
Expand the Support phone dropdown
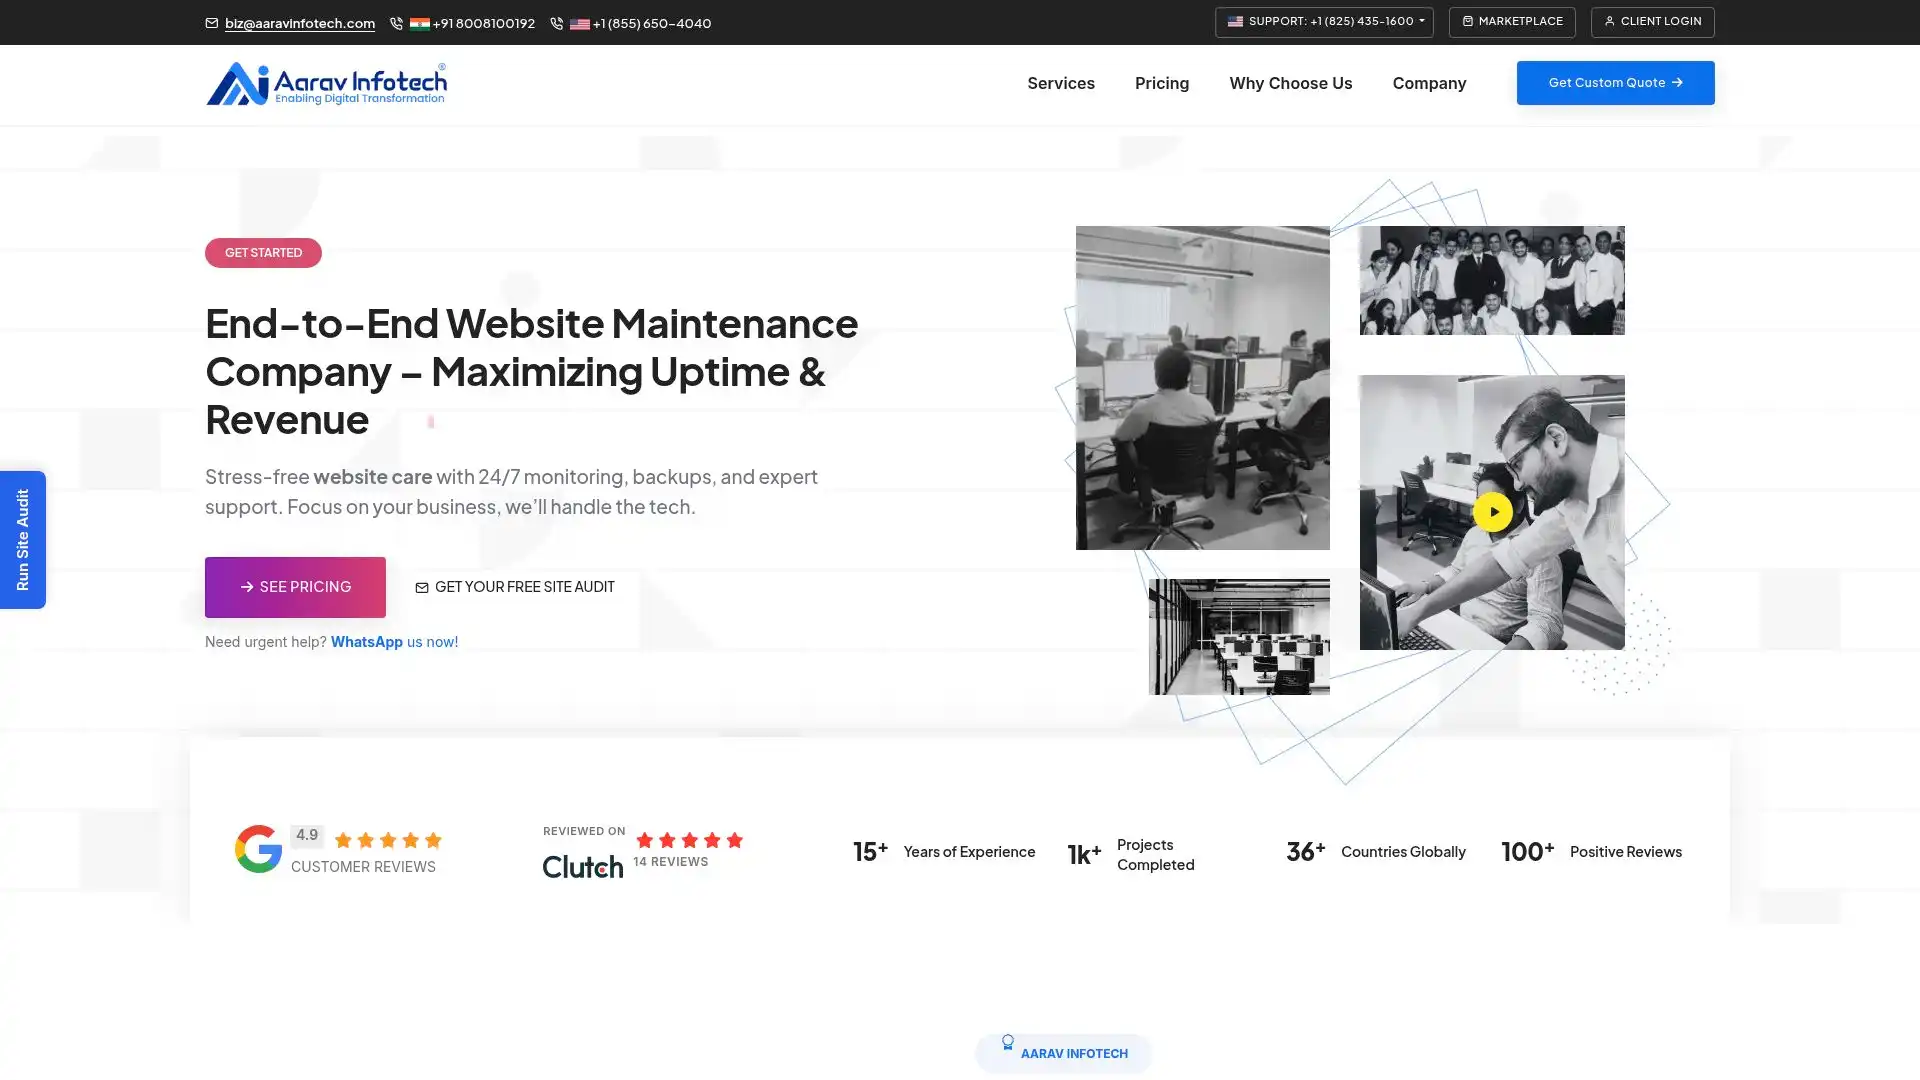point(1324,22)
